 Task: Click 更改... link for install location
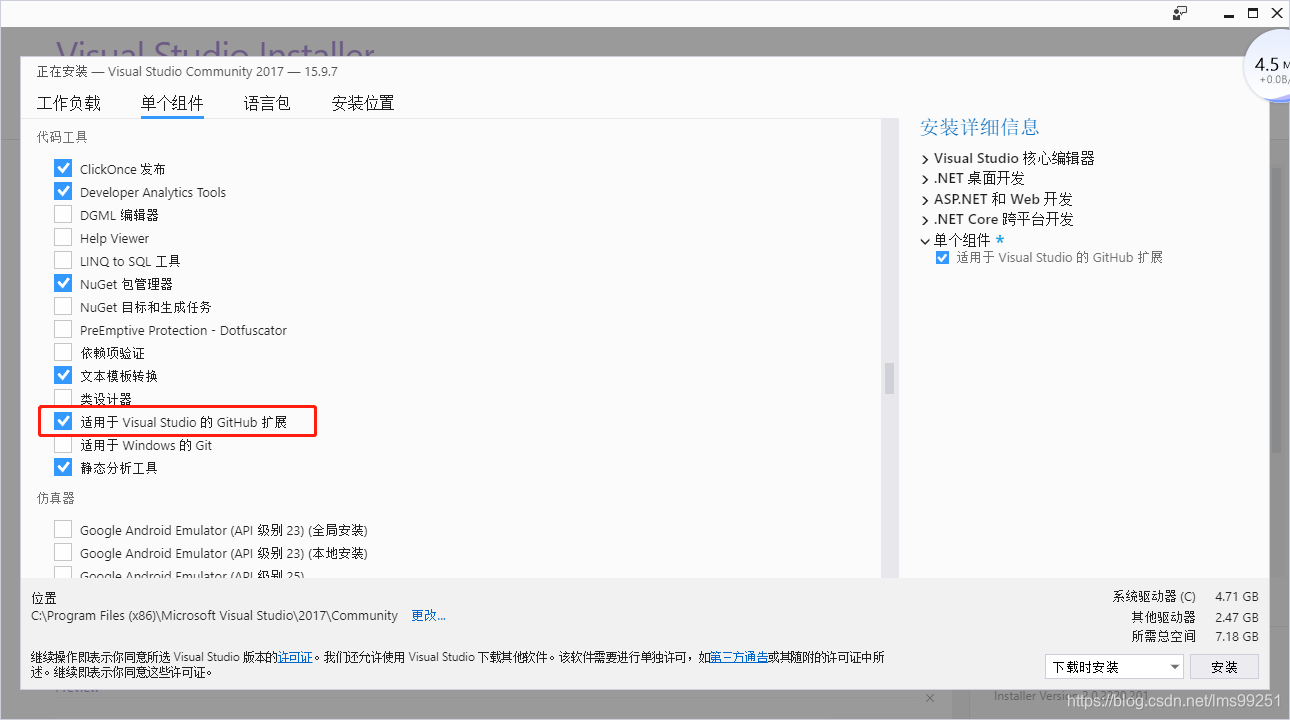coord(429,615)
